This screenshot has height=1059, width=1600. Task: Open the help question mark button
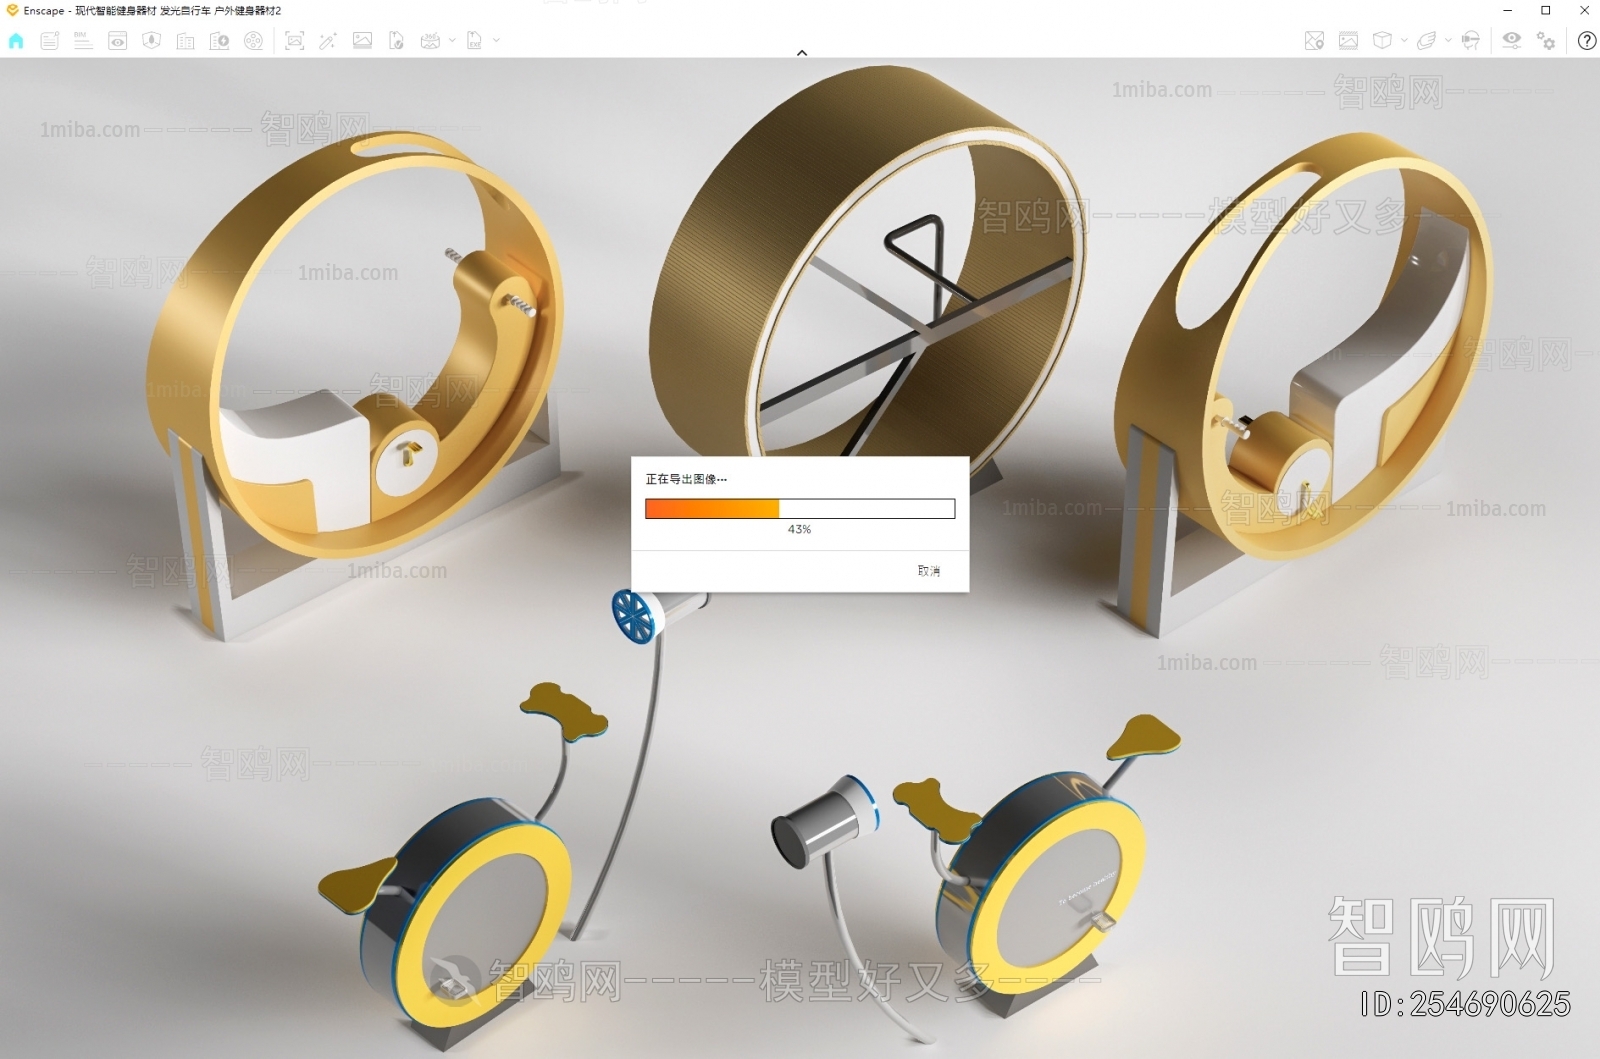(1586, 41)
